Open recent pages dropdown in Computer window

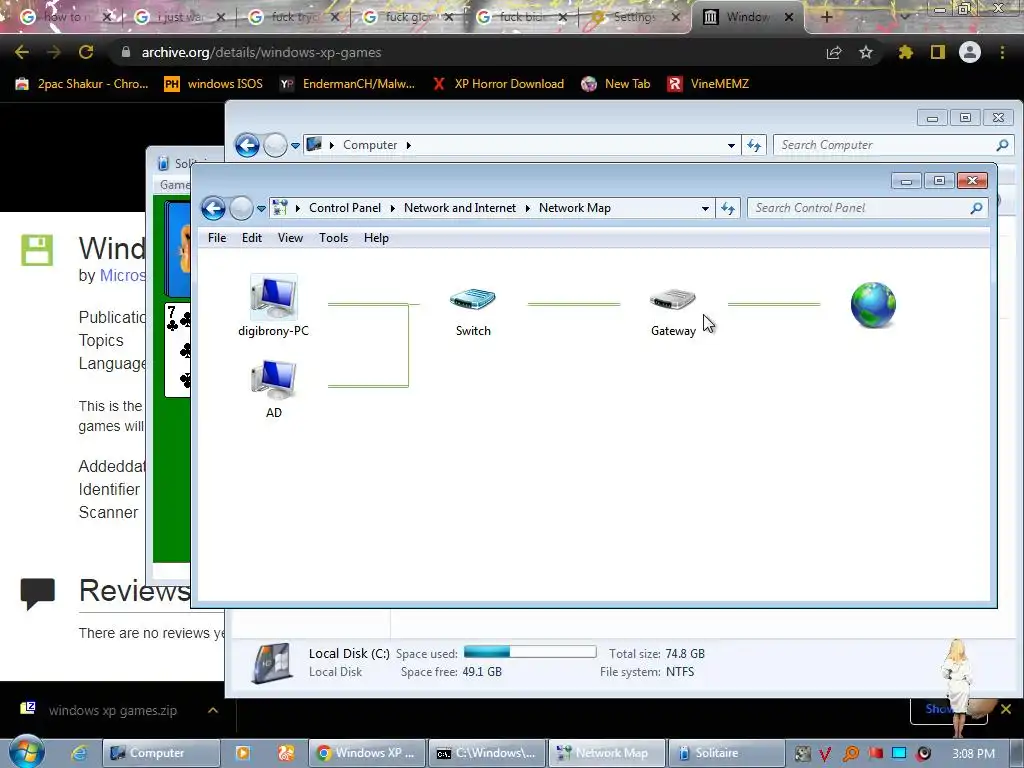click(x=295, y=146)
